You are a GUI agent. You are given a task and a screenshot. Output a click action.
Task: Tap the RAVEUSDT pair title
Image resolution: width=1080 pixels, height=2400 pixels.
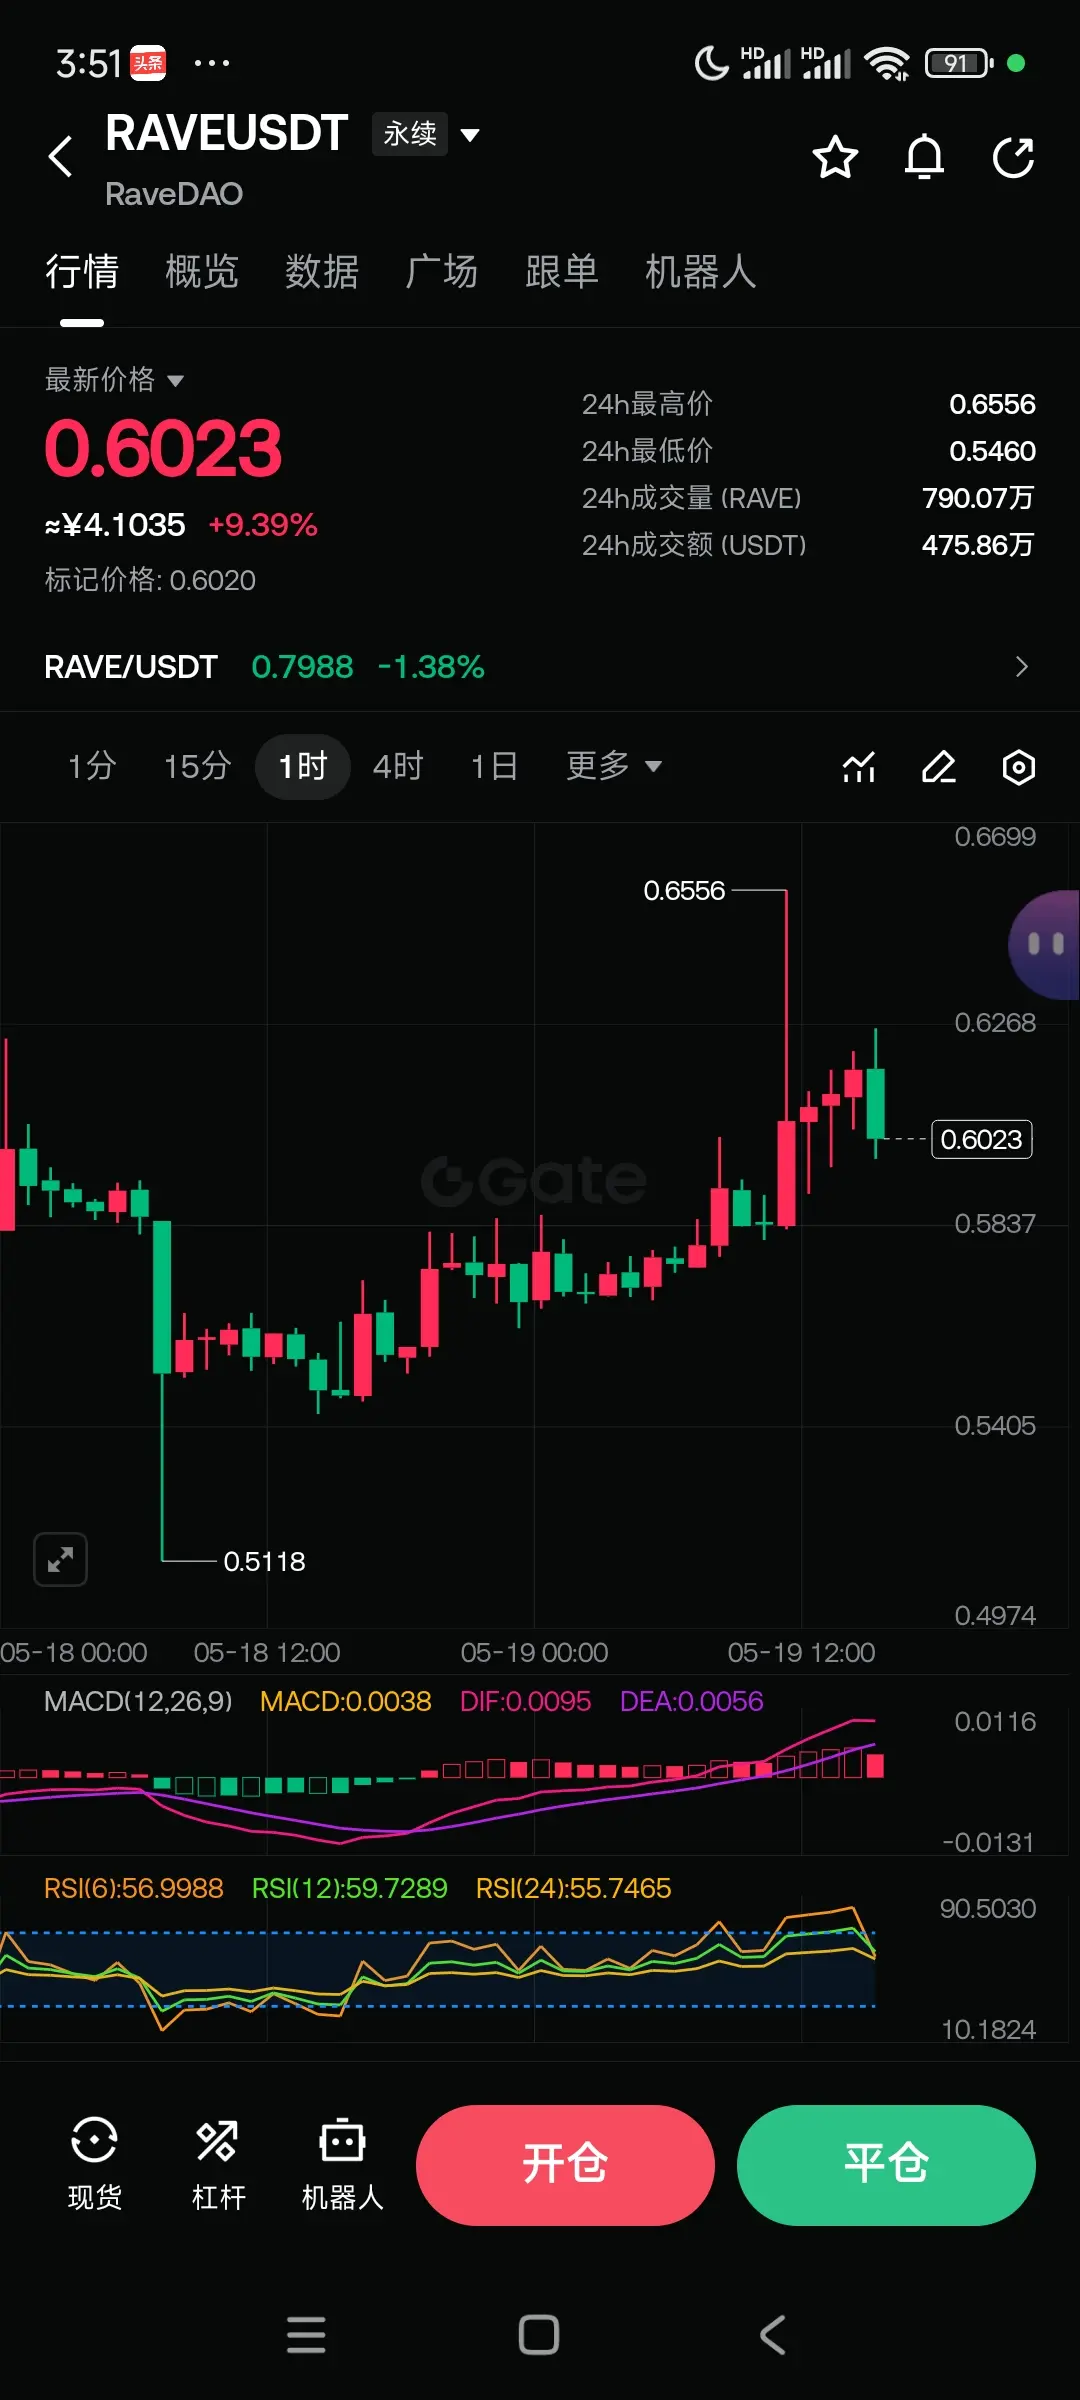point(227,134)
